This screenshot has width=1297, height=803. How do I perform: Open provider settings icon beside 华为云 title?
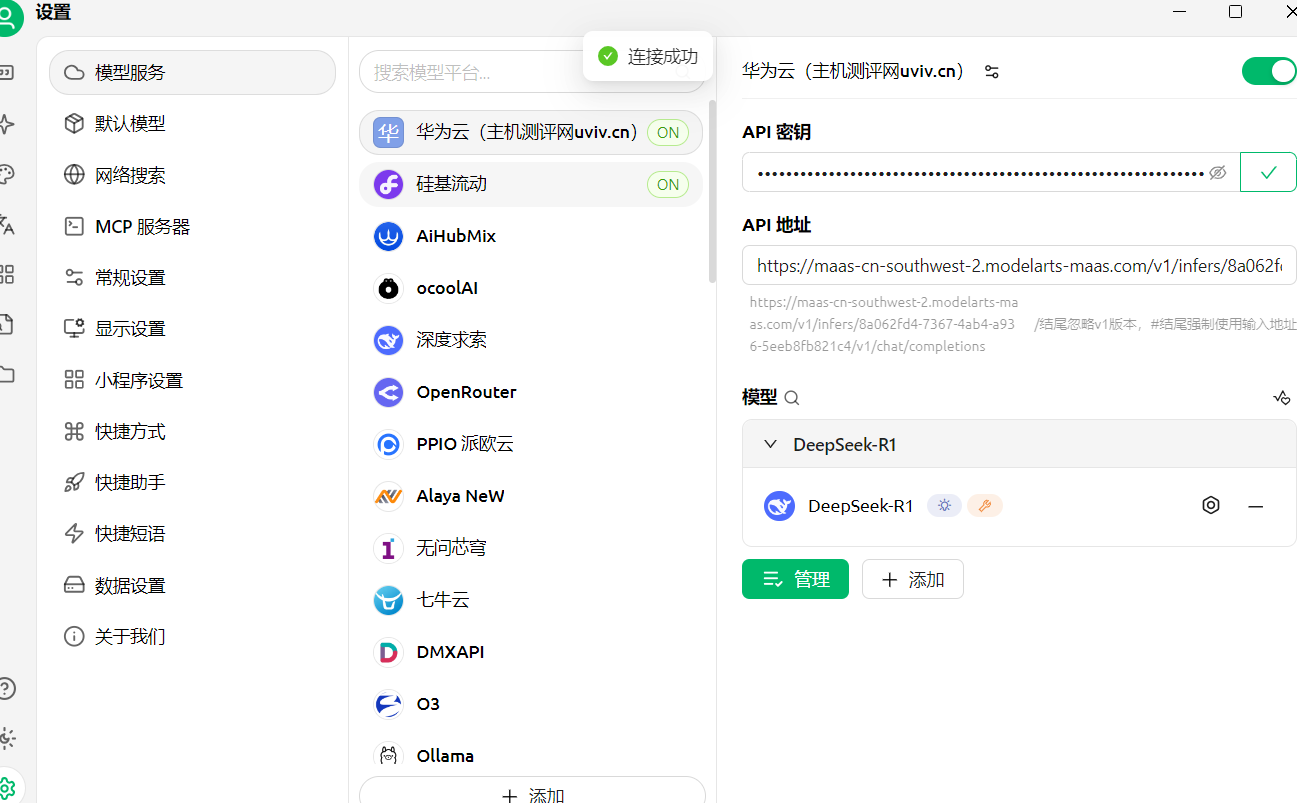coord(991,72)
